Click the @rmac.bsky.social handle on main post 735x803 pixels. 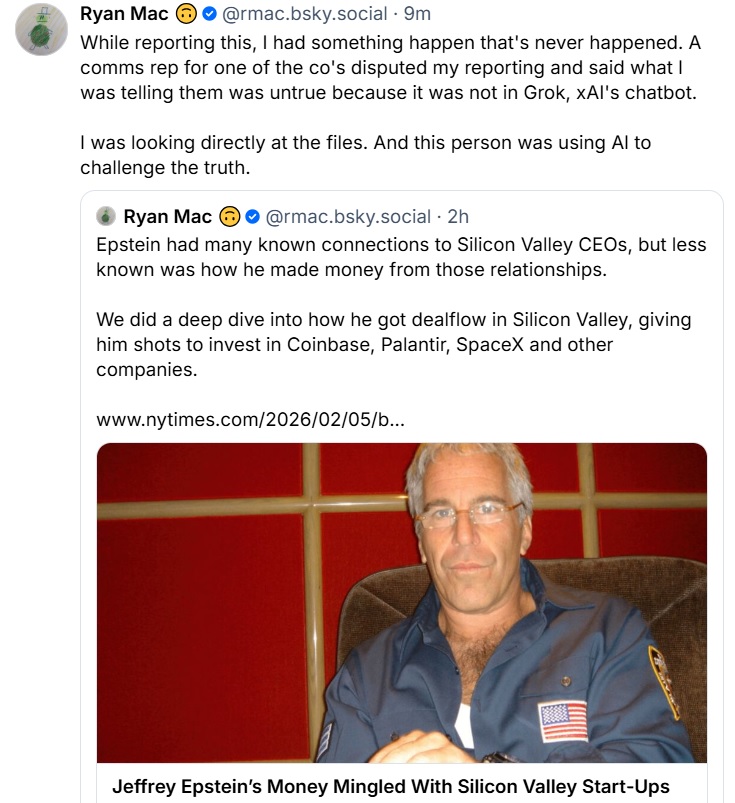307,15
